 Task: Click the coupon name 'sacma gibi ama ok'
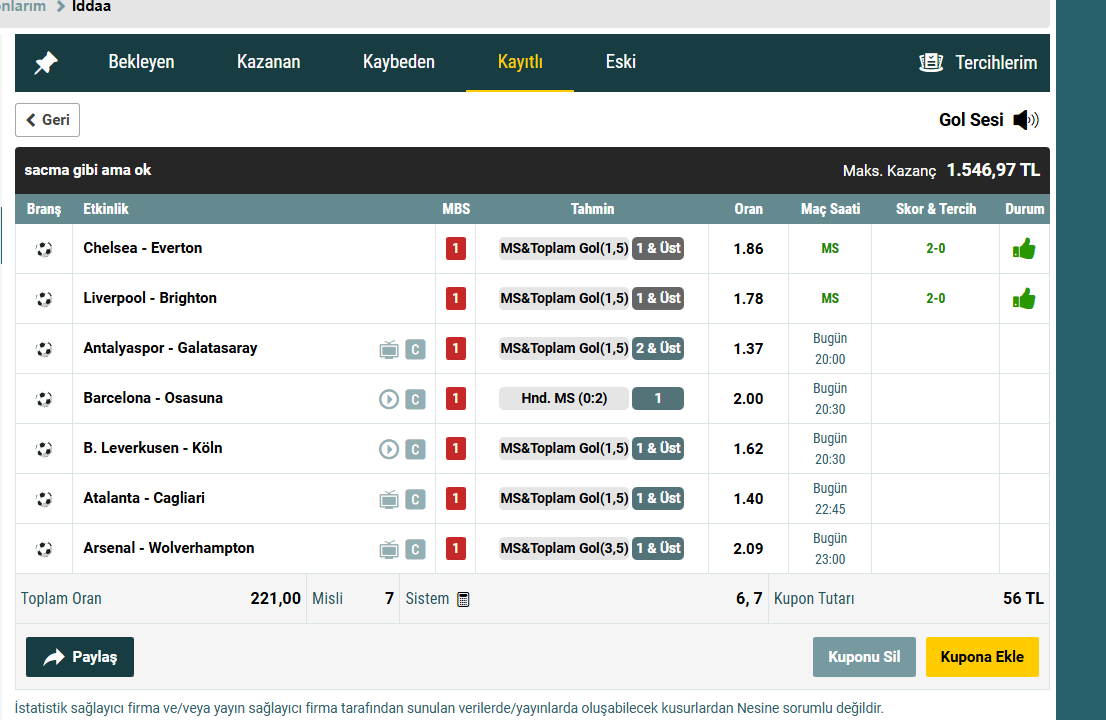[87, 170]
